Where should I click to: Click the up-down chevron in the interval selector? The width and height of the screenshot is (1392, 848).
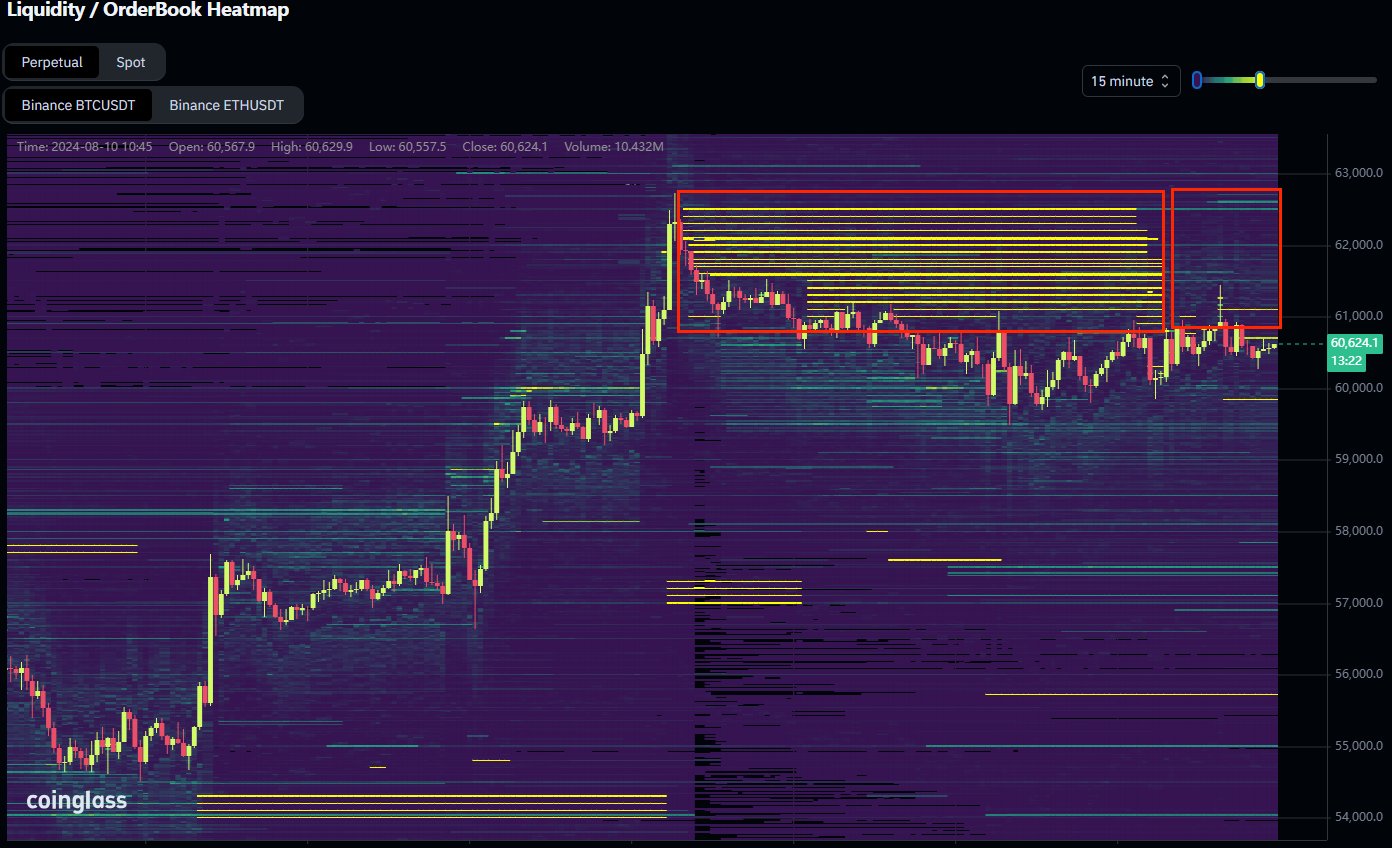click(1164, 81)
